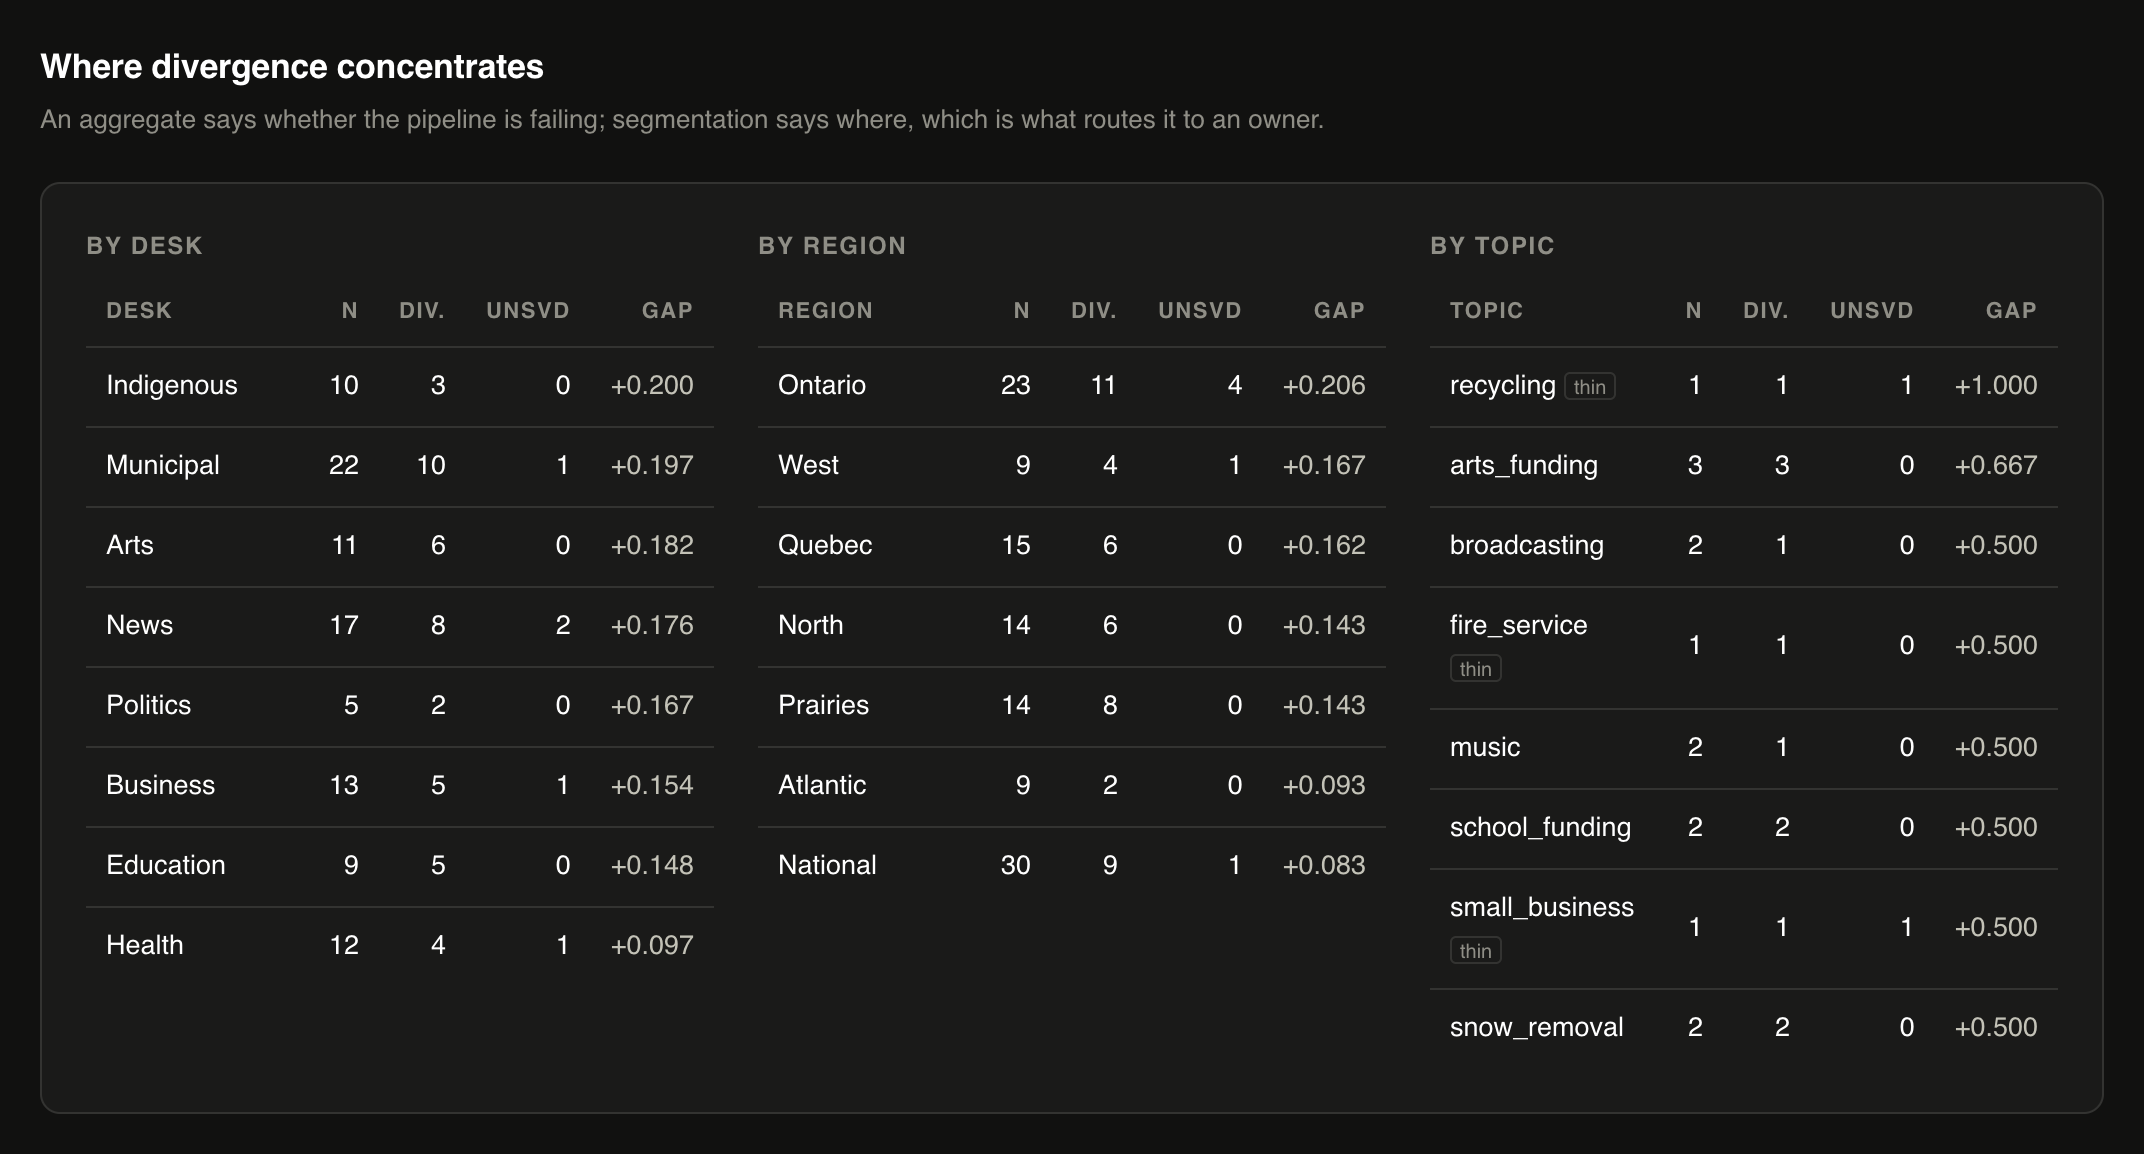Select the school_funding topic row
This screenshot has height=1154, width=2144.
coord(1744,828)
